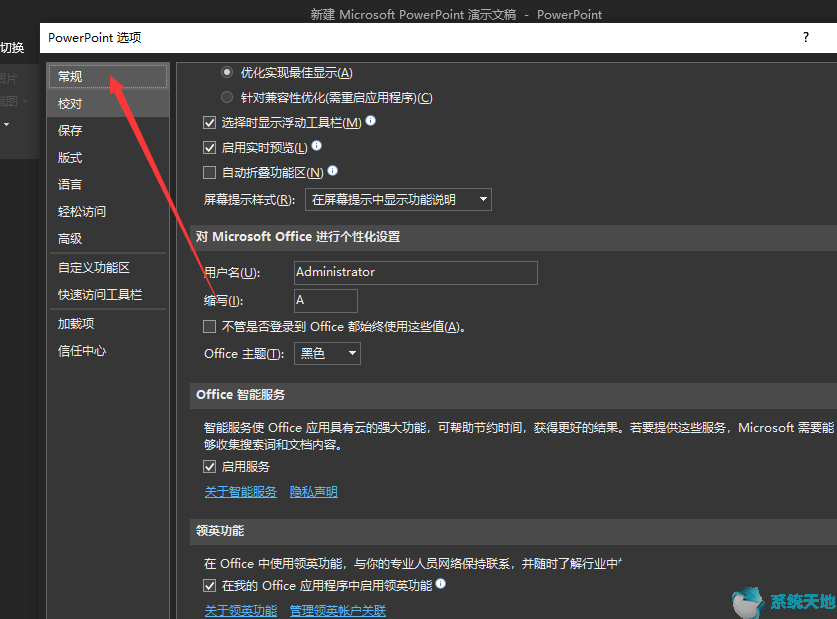Viewport: 837px width, 619px height.
Task: Open the 常规 options category
Action: [x=108, y=76]
